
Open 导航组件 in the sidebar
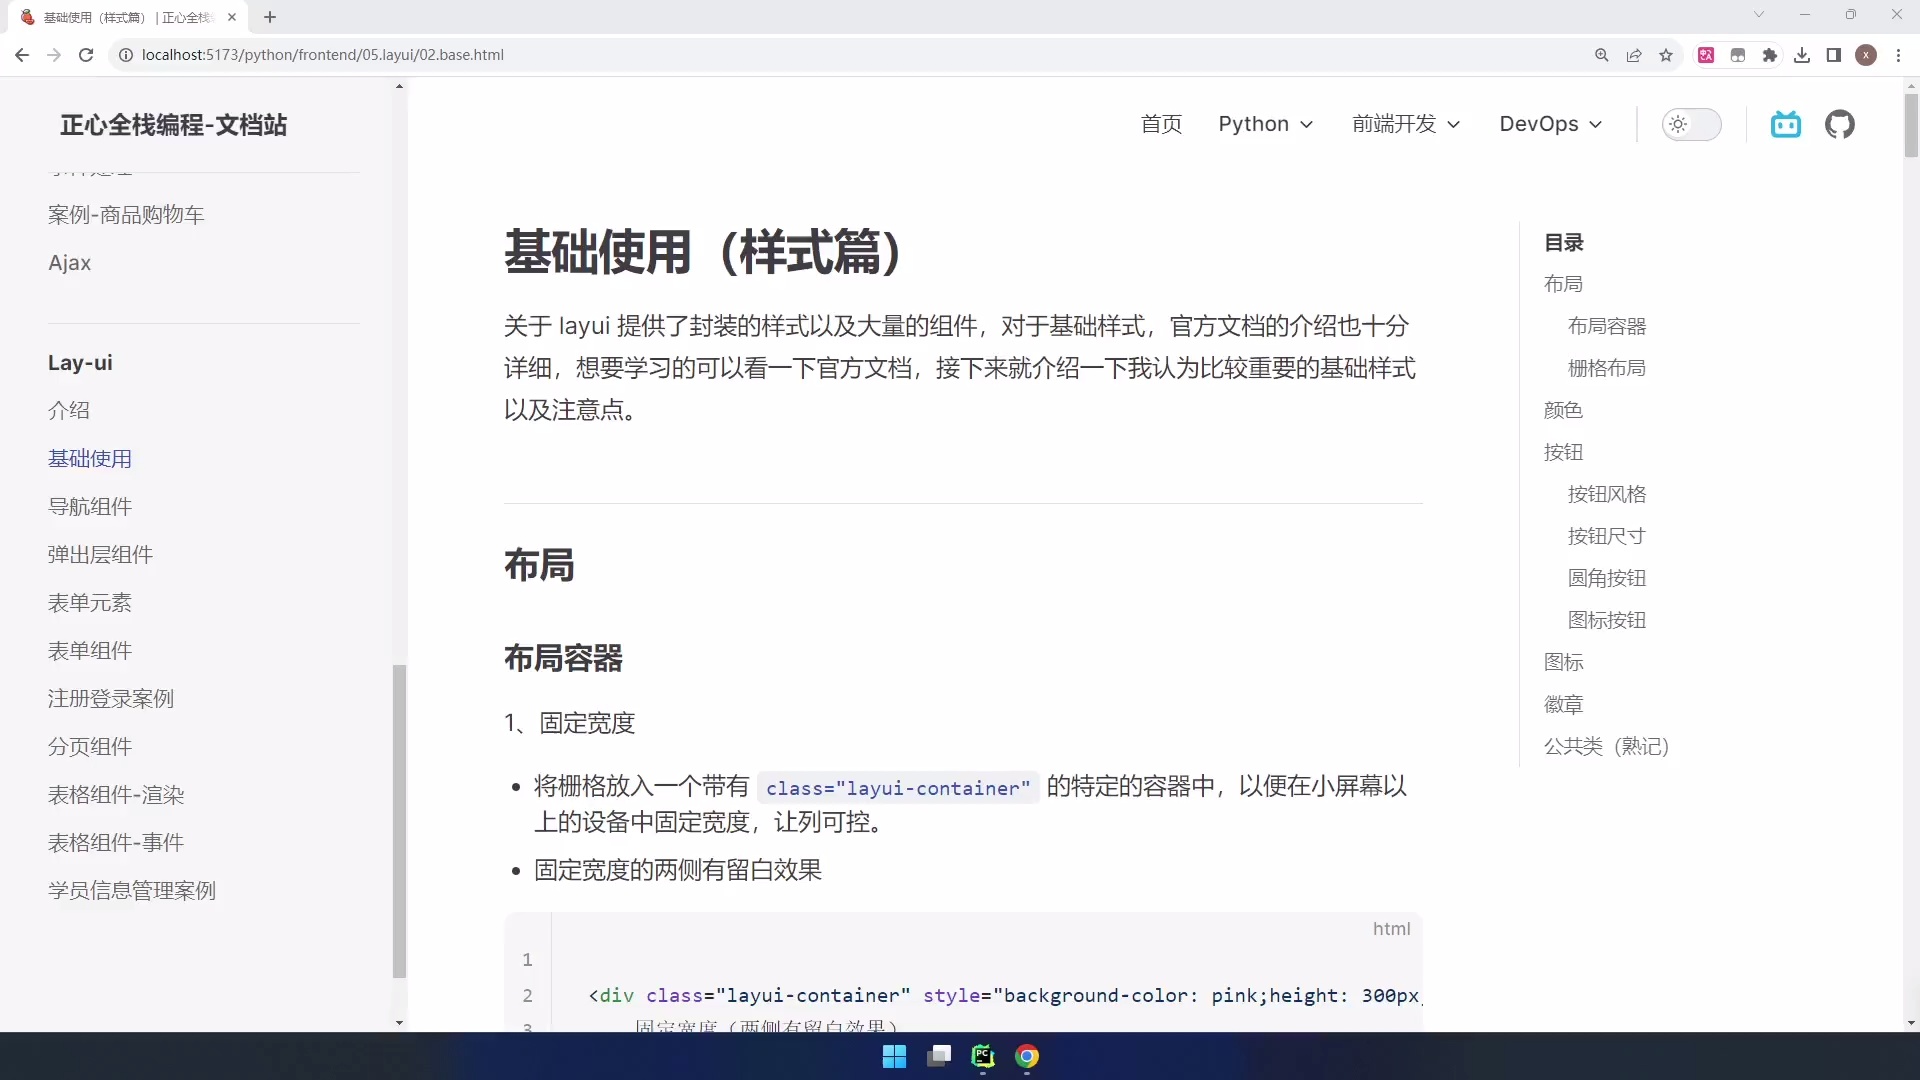90,507
